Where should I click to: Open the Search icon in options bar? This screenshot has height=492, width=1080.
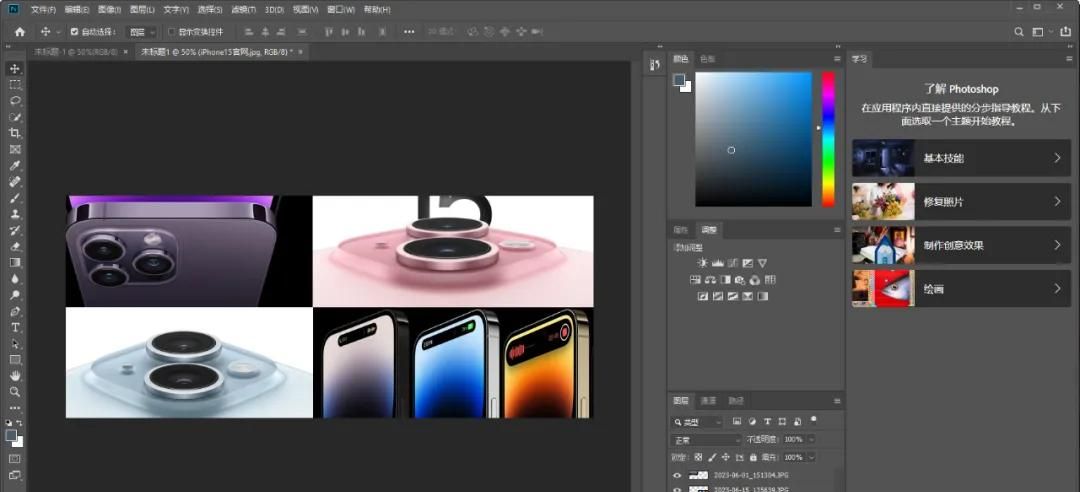pos(1019,32)
